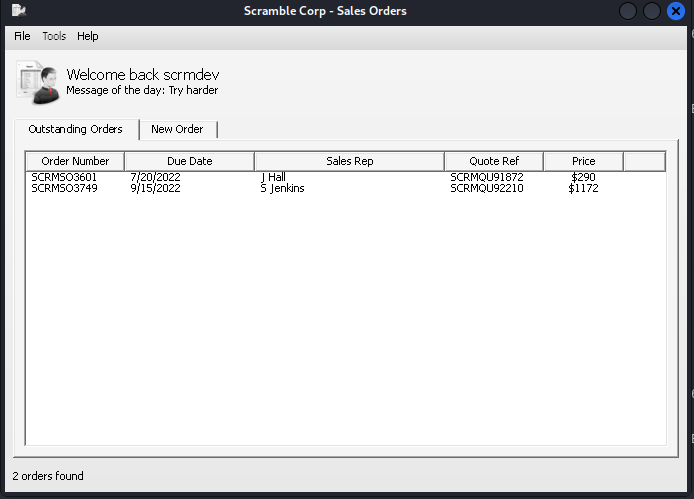The image size is (694, 499).
Task: Close the Sales Orders window
Action: pos(676,11)
